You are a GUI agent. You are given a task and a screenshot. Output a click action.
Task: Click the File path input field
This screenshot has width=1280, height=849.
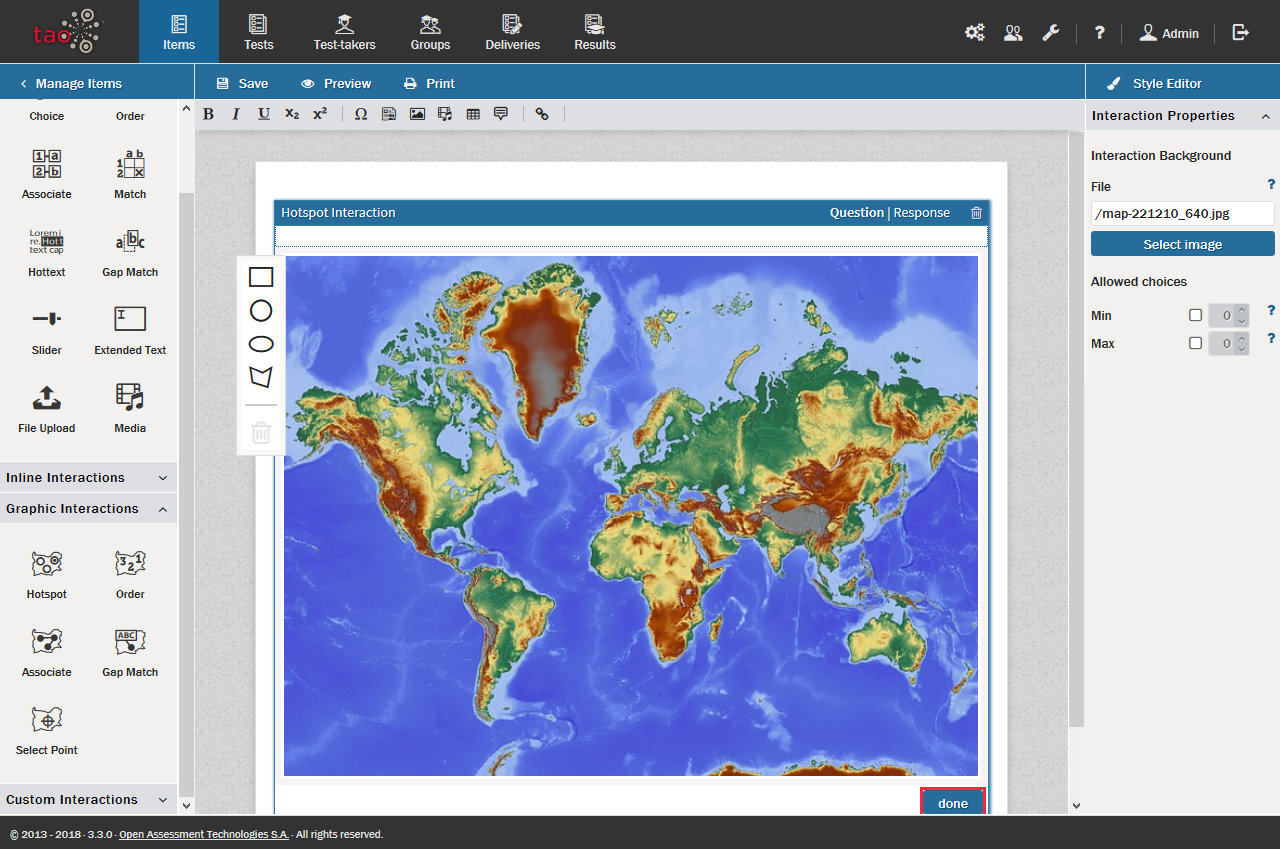(1182, 213)
